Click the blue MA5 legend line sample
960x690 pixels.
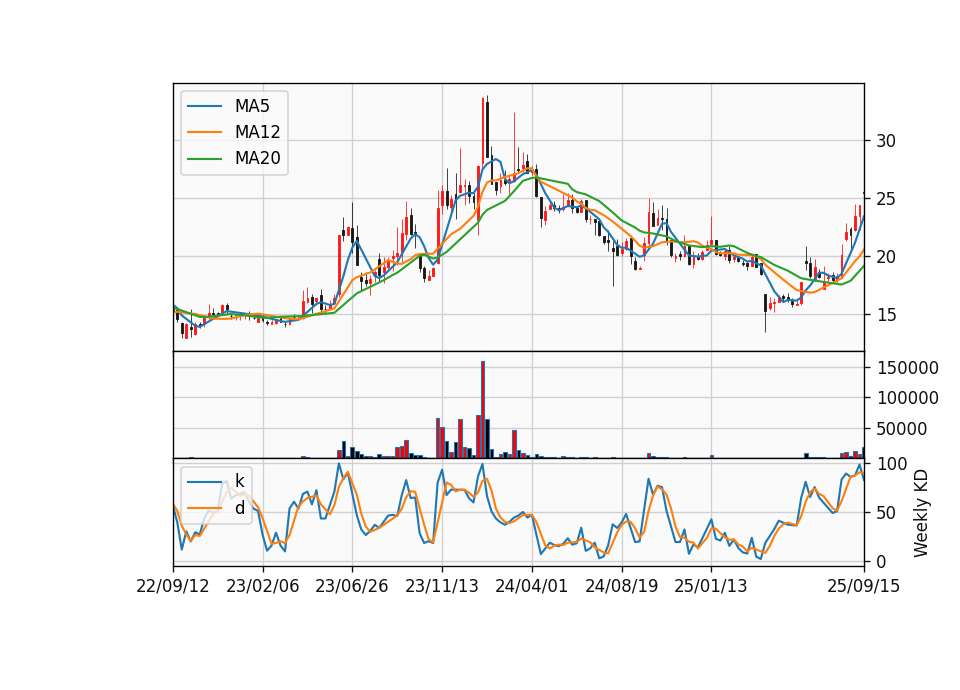point(204,106)
